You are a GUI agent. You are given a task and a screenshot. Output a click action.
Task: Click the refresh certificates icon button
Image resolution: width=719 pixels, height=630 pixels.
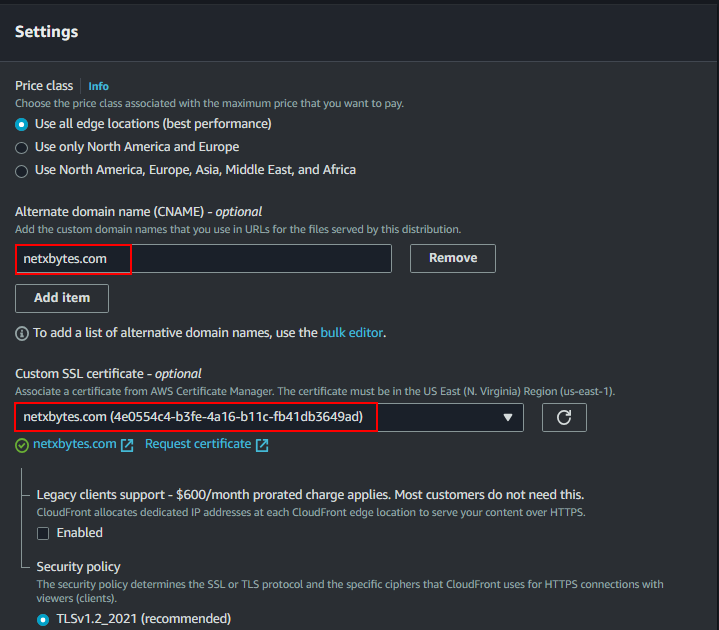pyautogui.click(x=564, y=417)
